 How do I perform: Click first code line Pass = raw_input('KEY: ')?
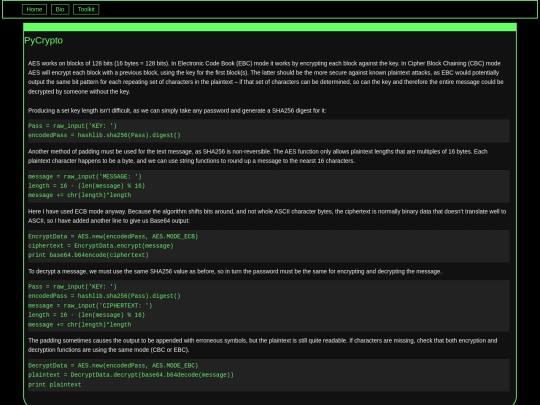(x=72, y=126)
